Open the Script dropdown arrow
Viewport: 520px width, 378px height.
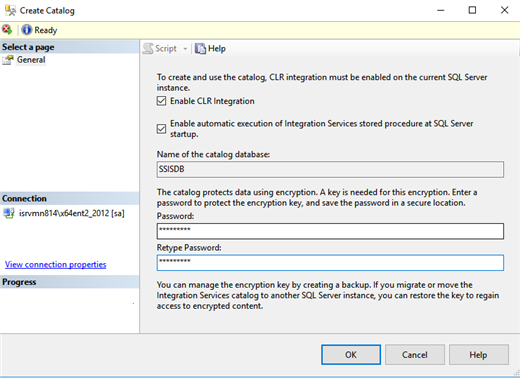click(185, 49)
